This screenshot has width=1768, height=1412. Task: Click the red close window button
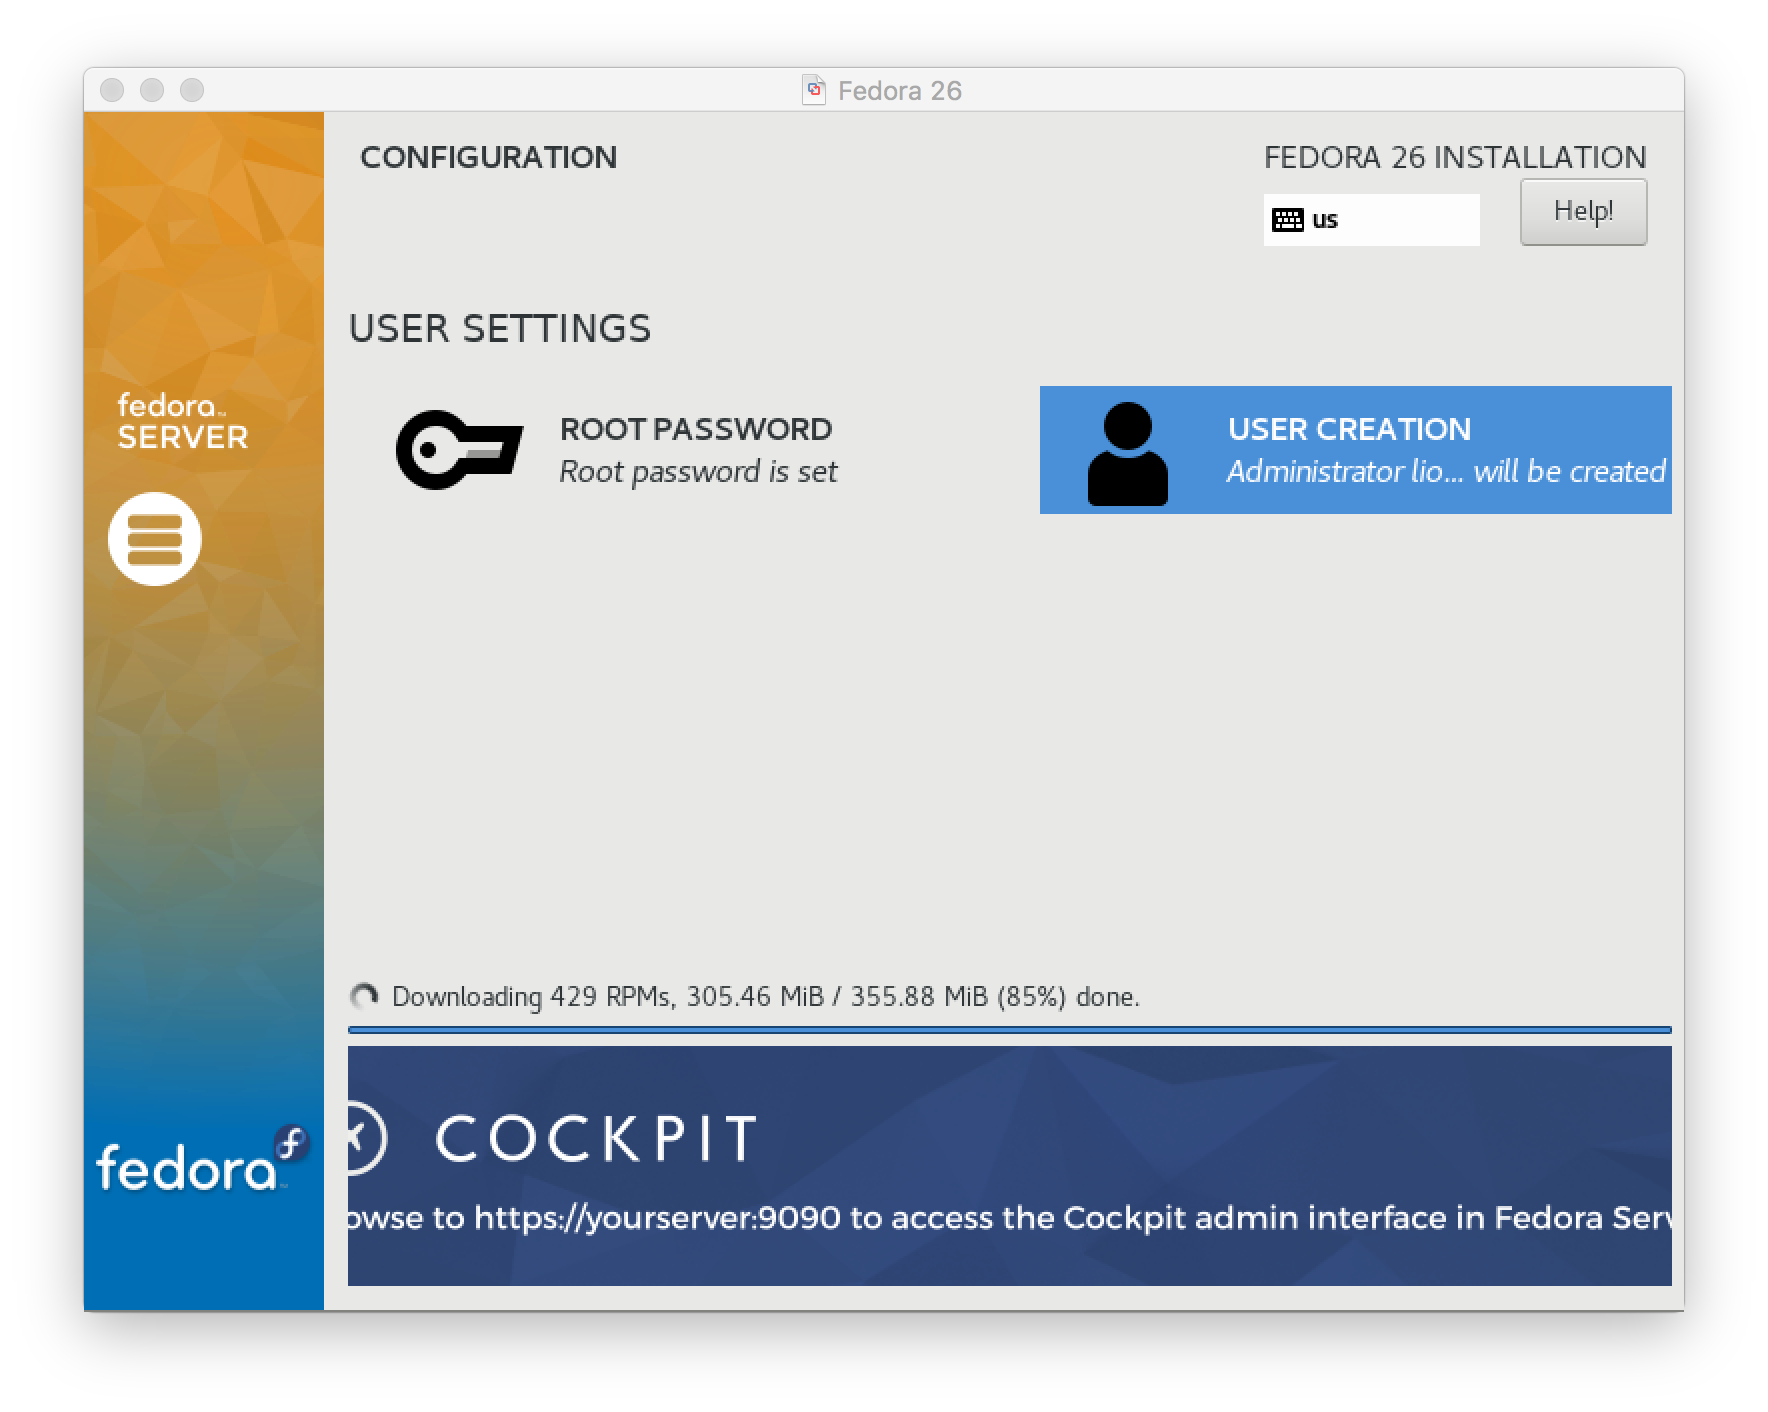[x=112, y=90]
